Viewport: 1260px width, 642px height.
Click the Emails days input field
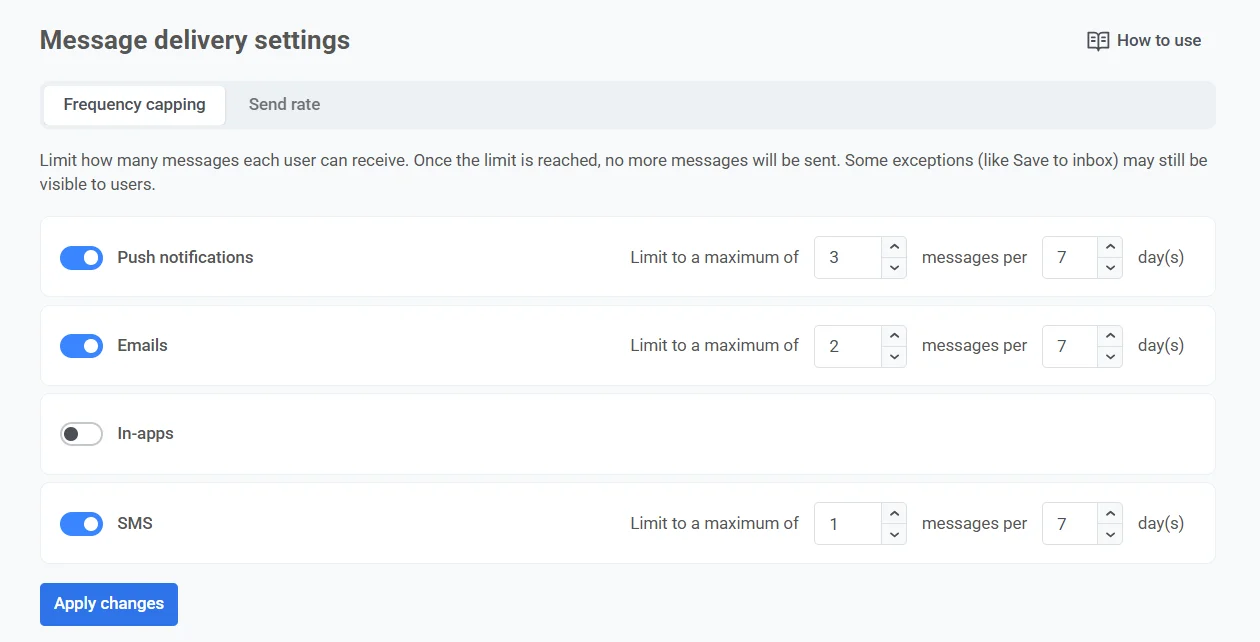point(1069,346)
